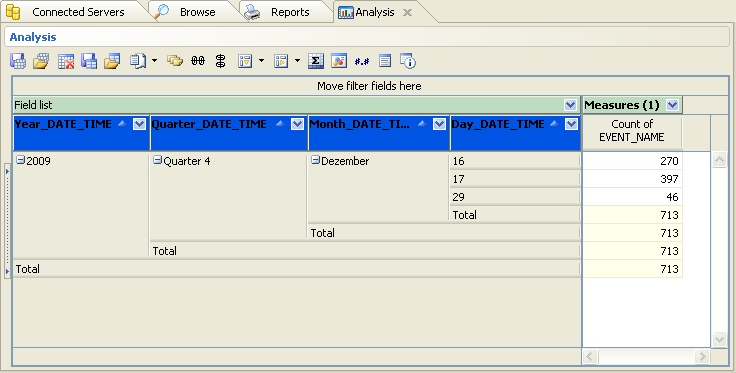Image resolution: width=736 pixels, height=373 pixels.
Task: Click the open grid layout folder icon
Action: 41,61
